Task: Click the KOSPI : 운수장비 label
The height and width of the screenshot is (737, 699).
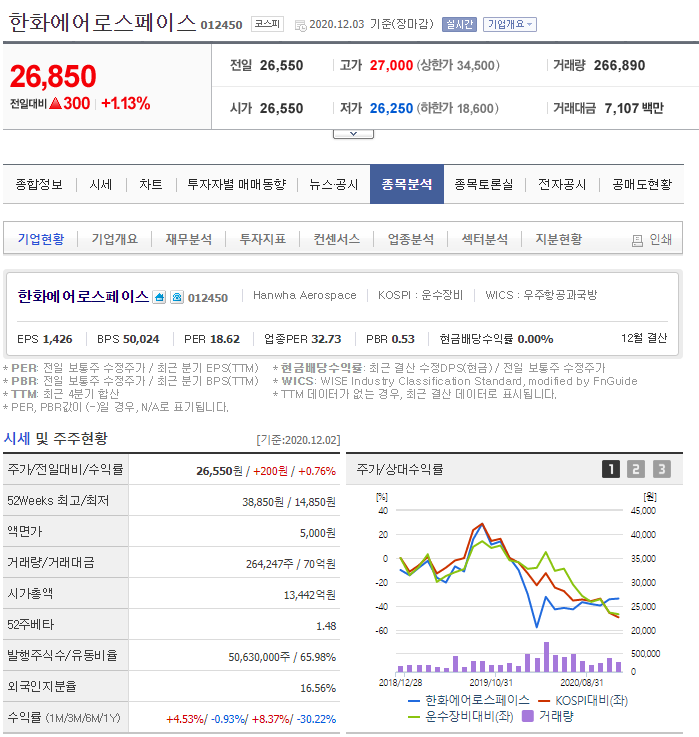Action: (420, 295)
